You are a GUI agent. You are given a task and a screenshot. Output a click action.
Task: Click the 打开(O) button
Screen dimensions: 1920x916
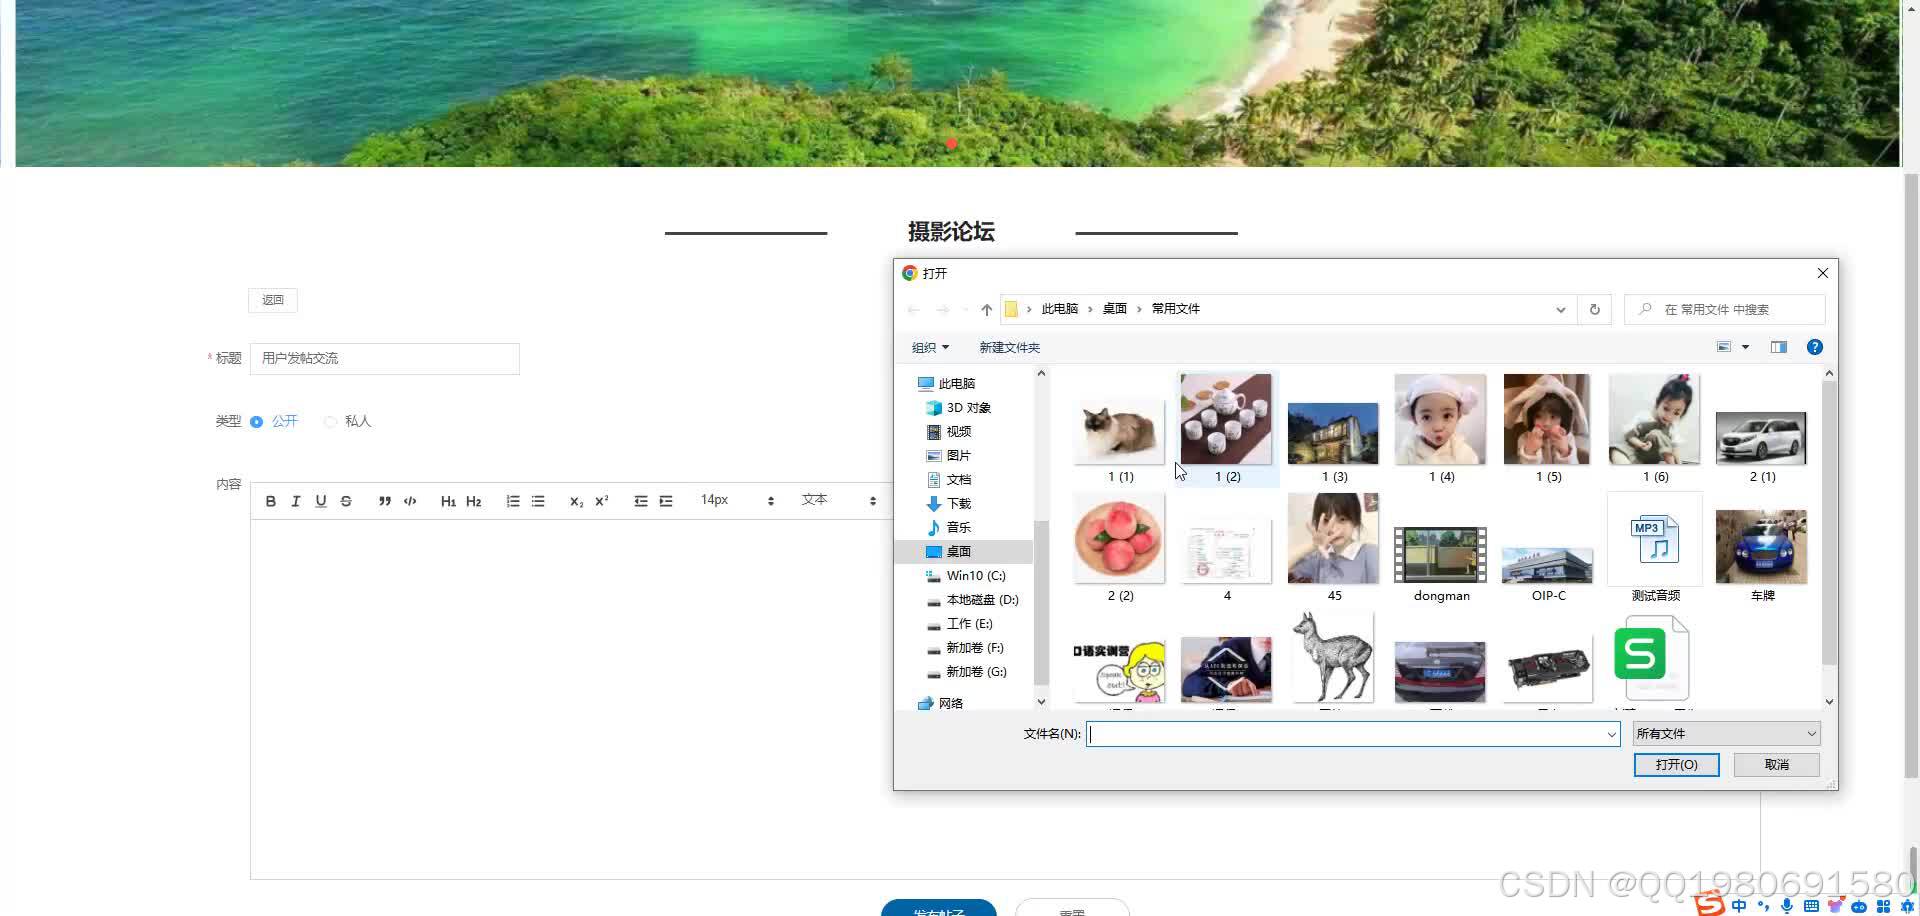[x=1676, y=764]
